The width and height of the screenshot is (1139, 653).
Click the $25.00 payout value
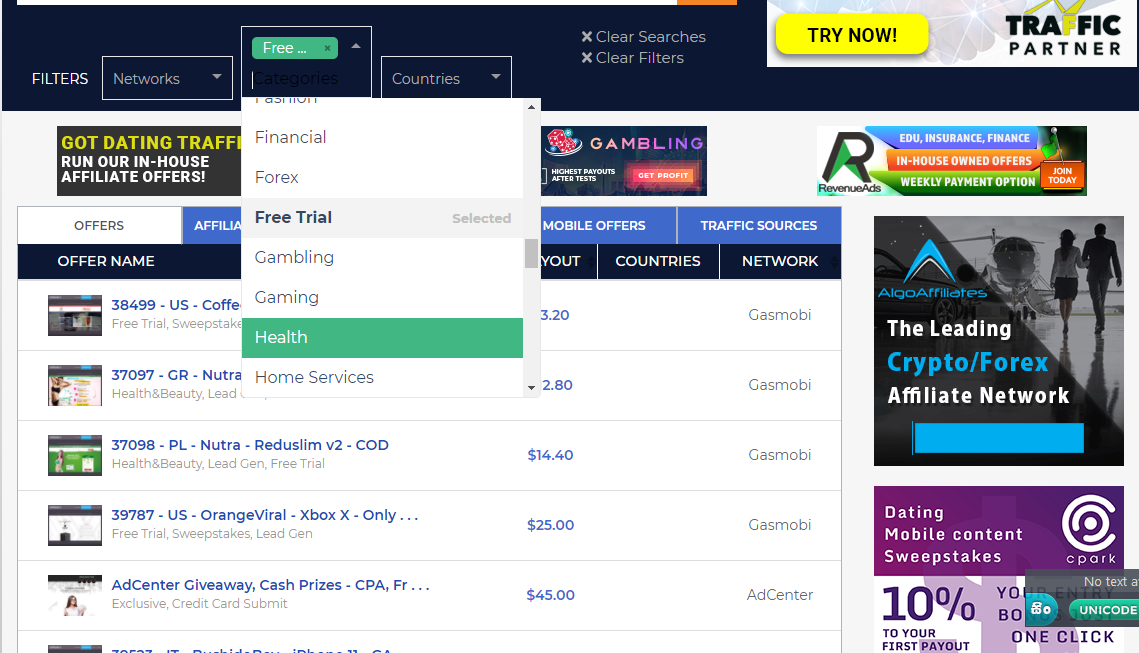click(x=550, y=524)
